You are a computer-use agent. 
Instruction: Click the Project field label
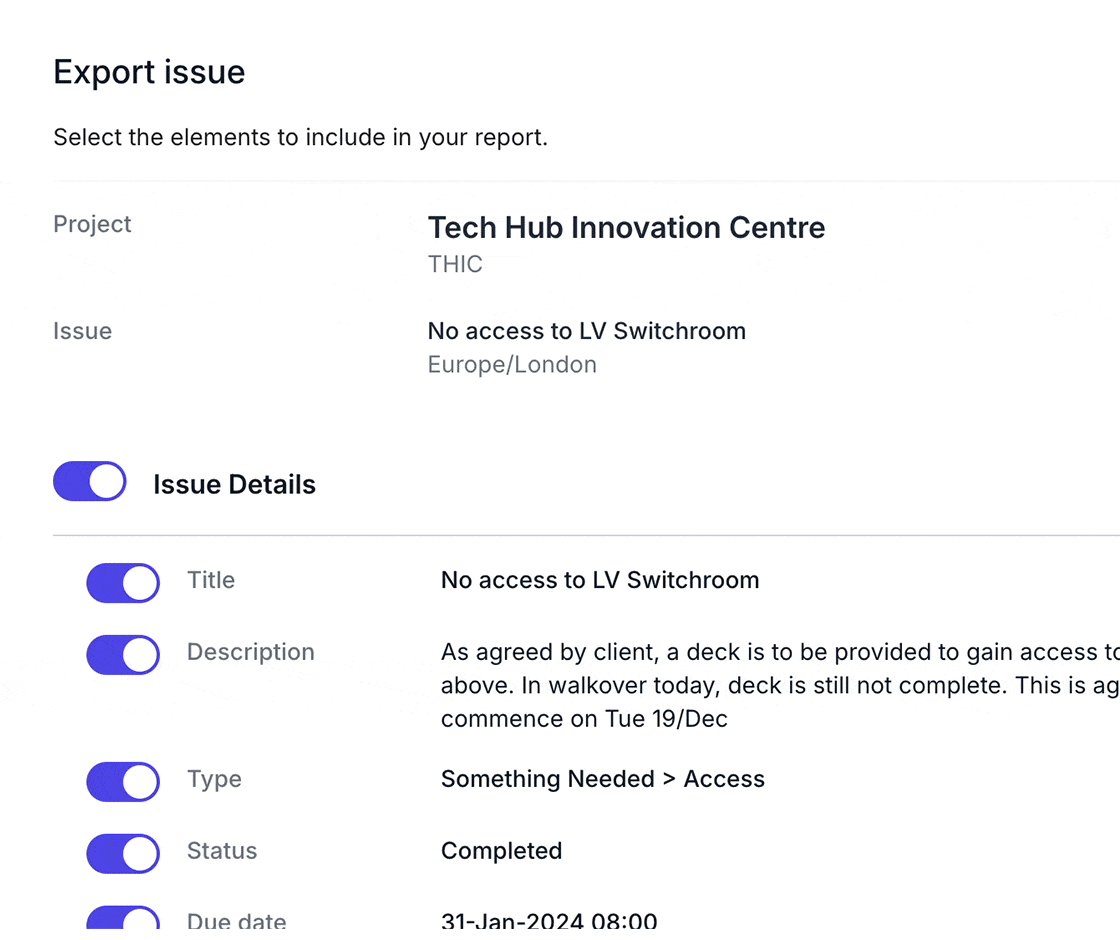click(x=92, y=224)
